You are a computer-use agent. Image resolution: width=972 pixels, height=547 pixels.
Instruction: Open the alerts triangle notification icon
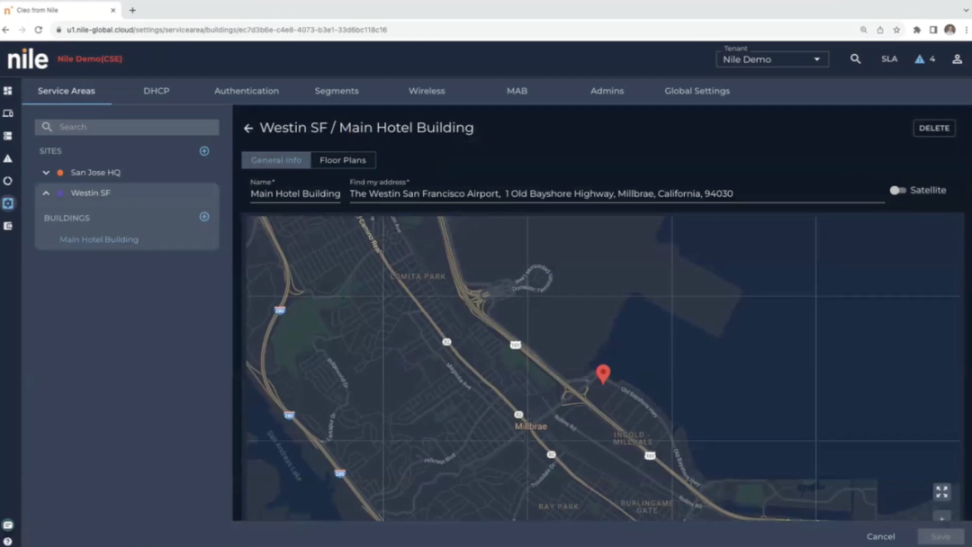(x=920, y=59)
